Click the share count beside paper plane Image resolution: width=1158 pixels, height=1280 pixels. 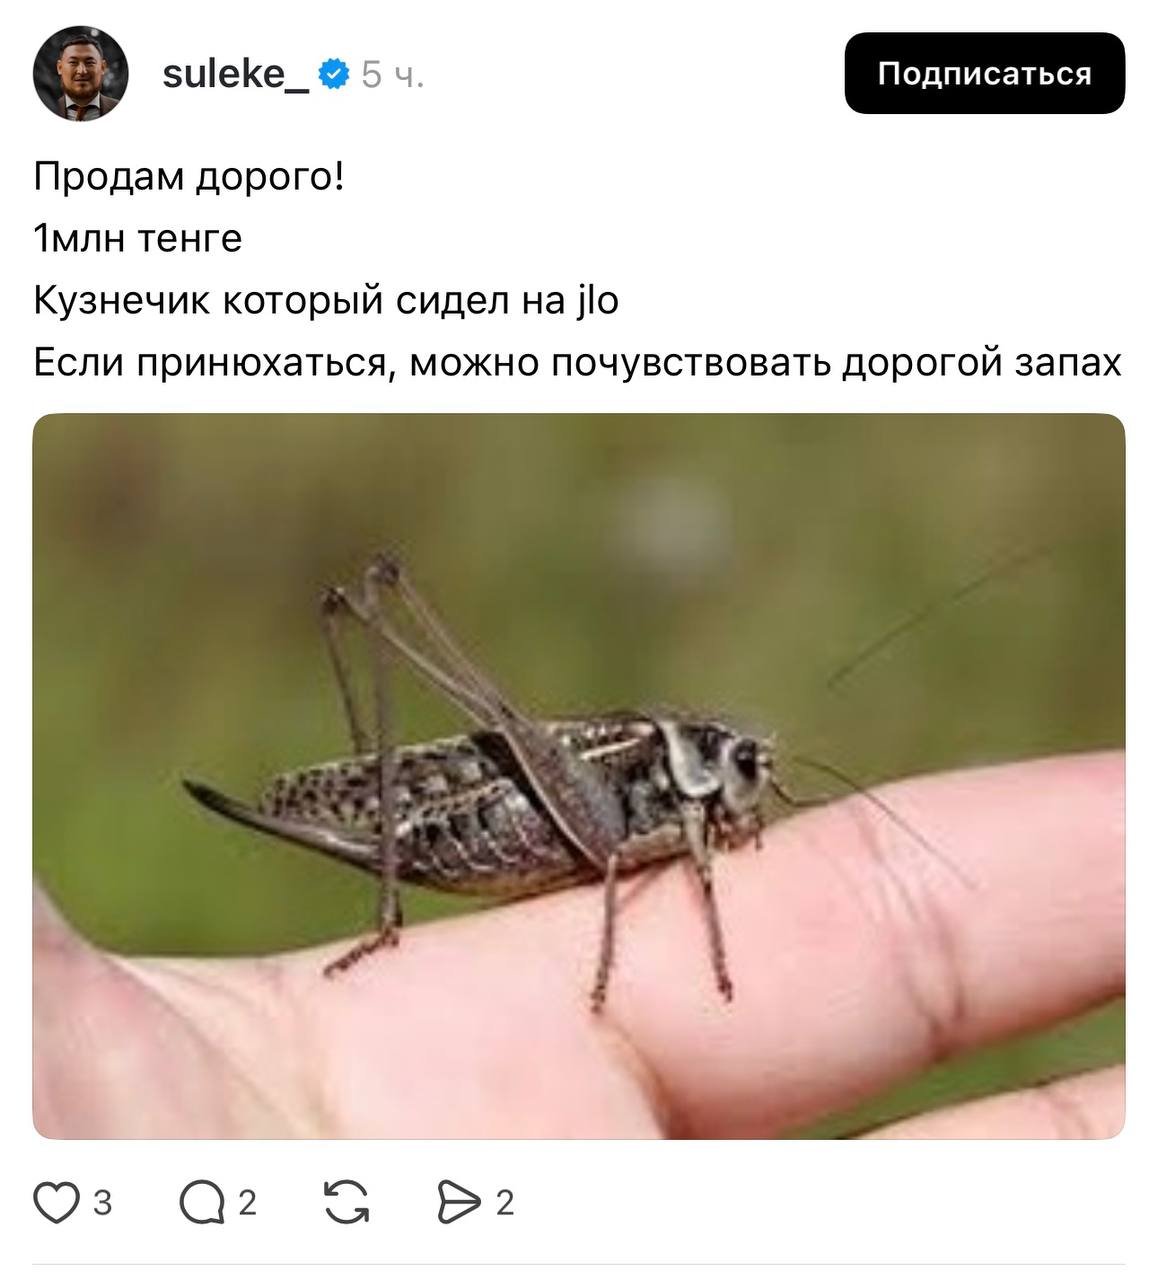505,1202
